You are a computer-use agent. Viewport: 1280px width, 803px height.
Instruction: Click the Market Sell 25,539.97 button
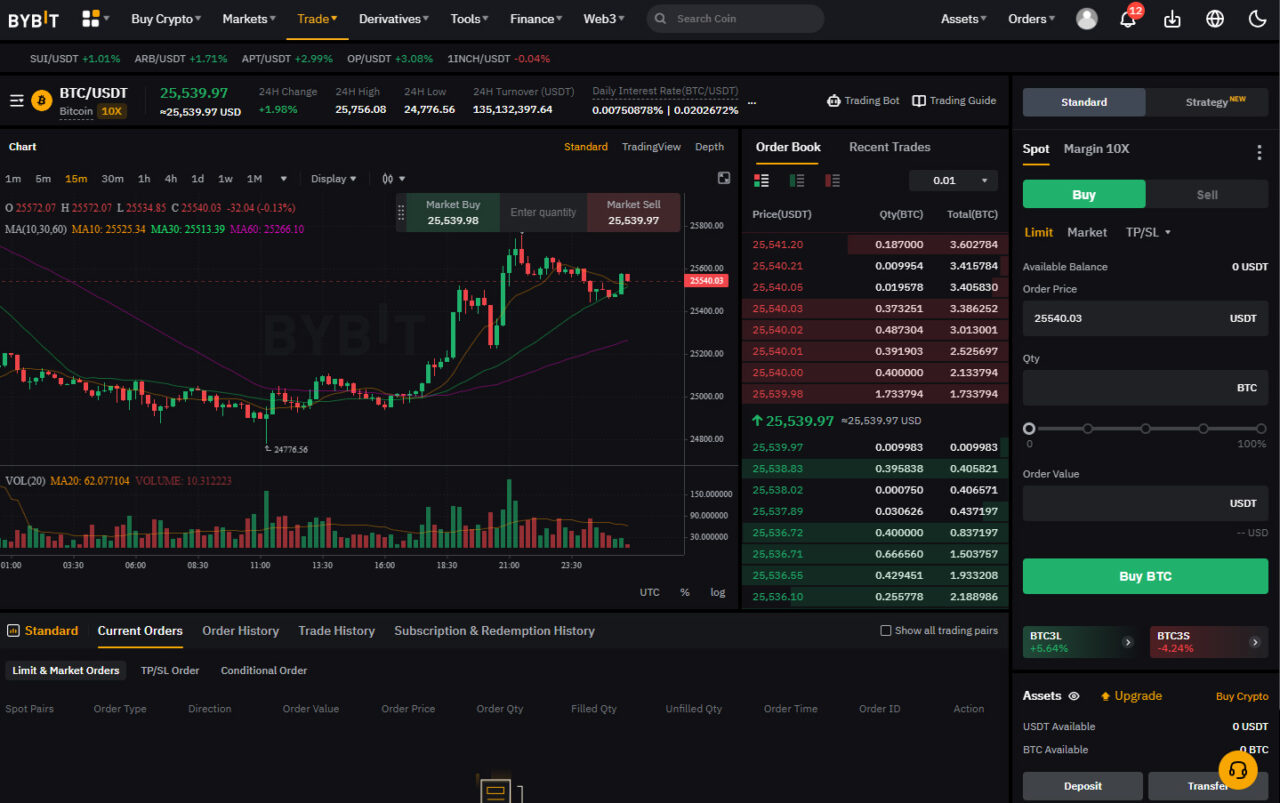point(633,212)
